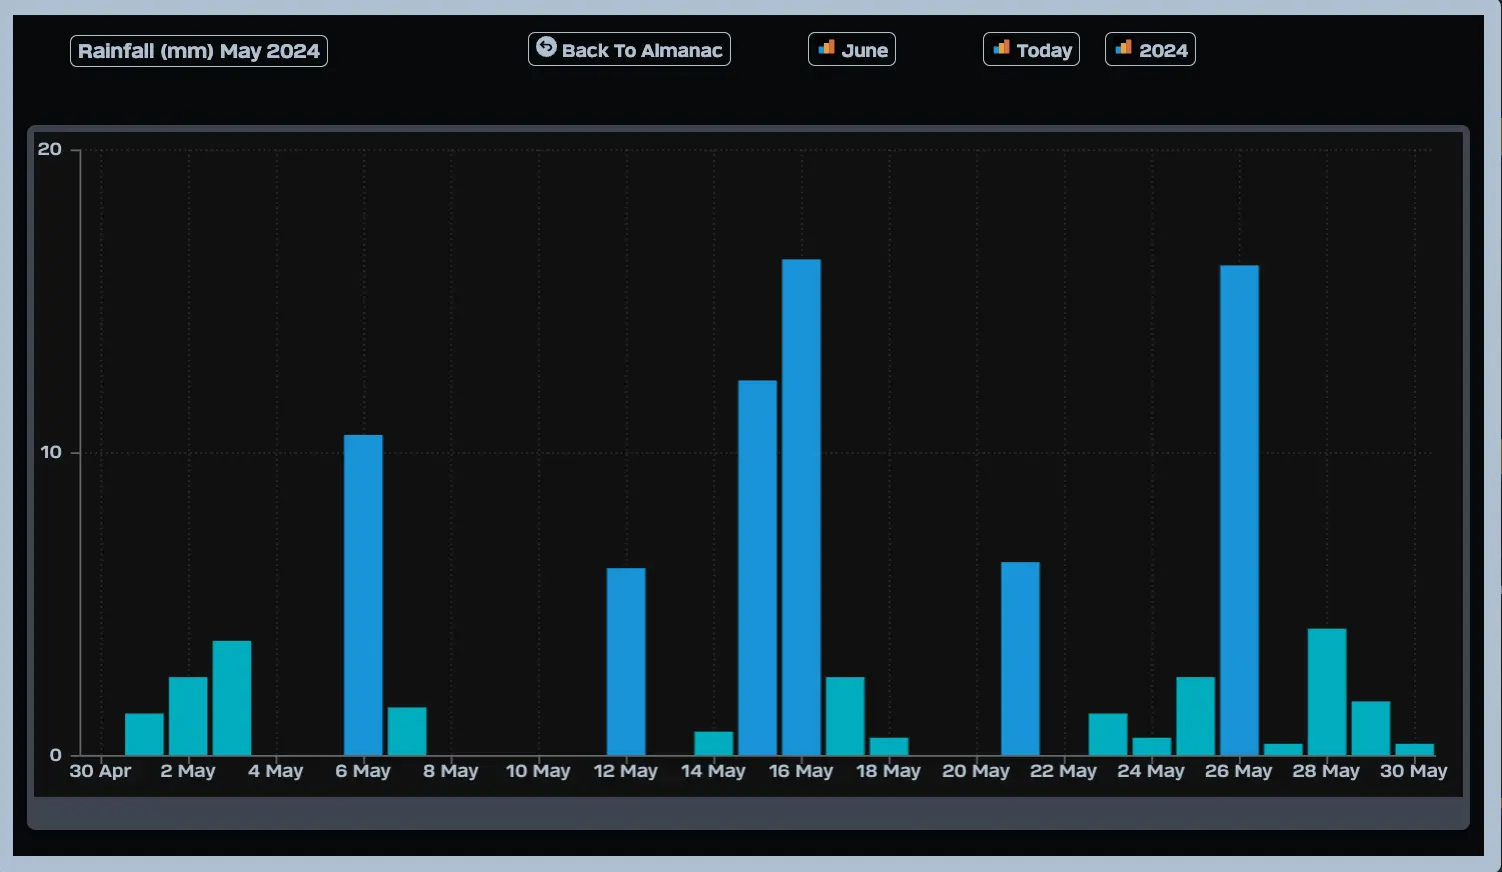Go back to the Almanac page
The width and height of the screenshot is (1502, 872).
point(629,50)
